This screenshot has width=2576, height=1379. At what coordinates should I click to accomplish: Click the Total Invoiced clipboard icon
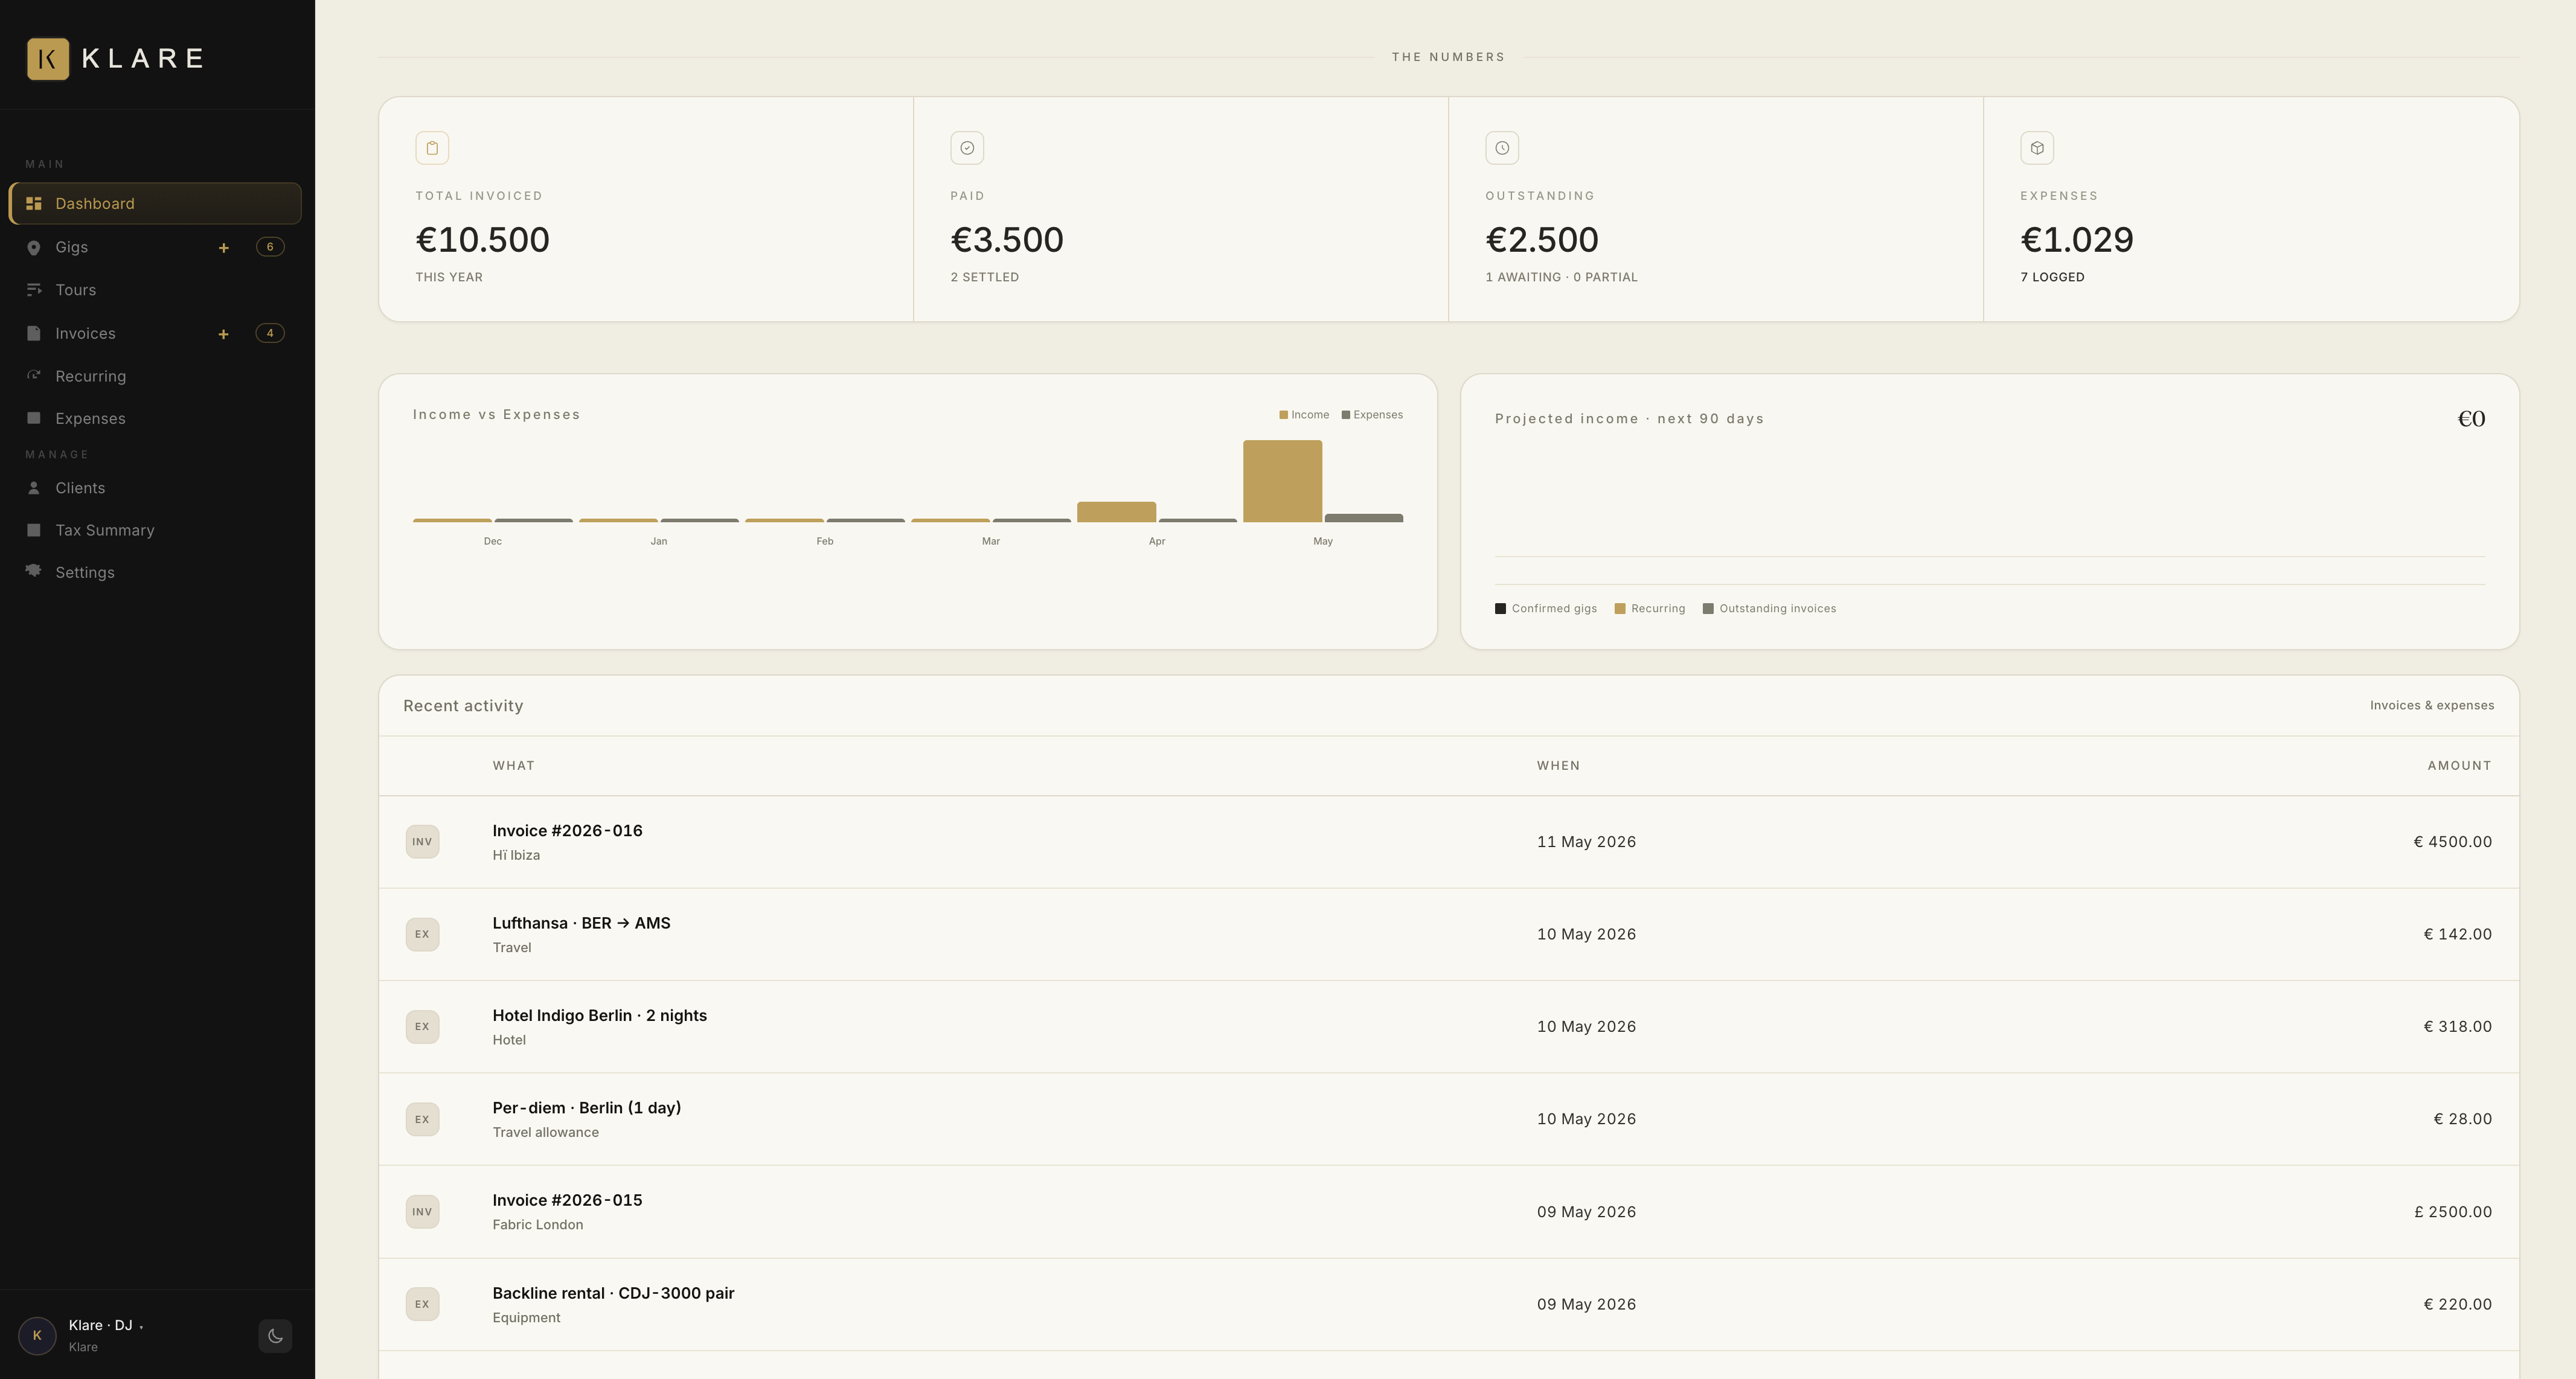coord(432,148)
